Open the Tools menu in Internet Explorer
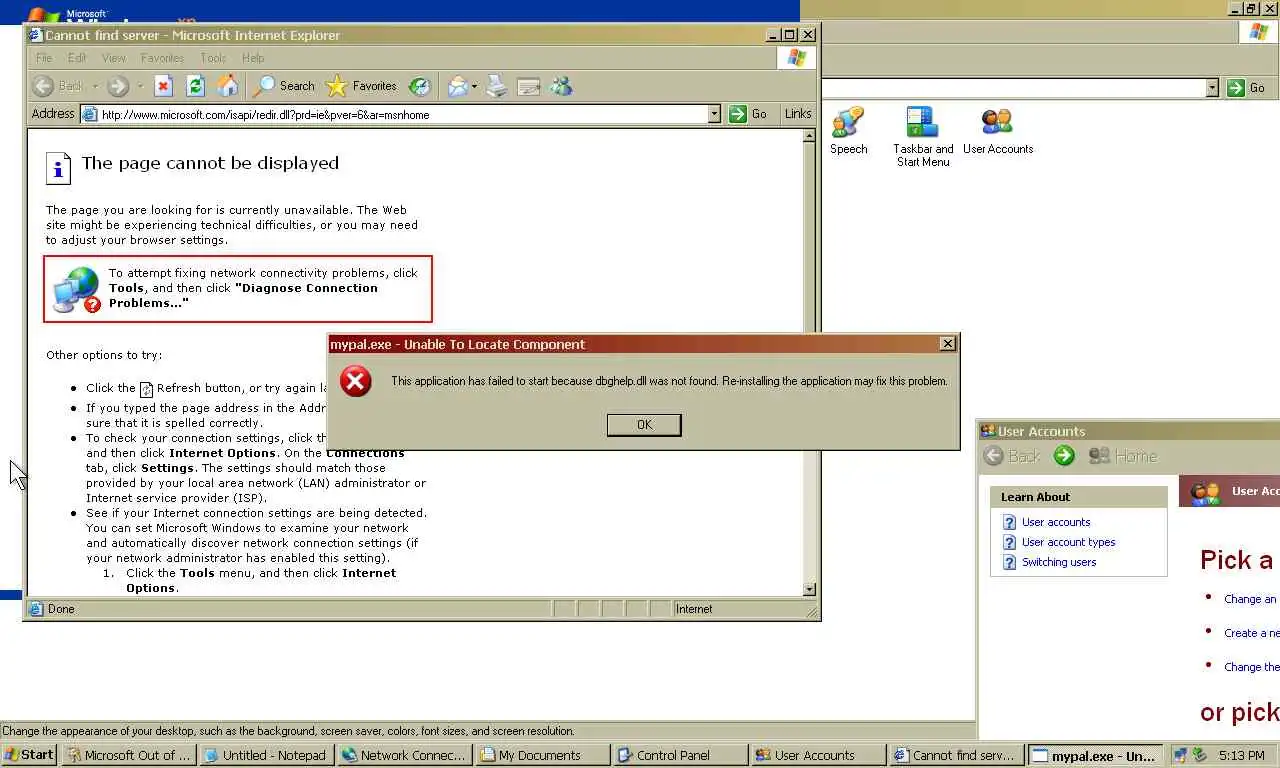 tap(213, 58)
